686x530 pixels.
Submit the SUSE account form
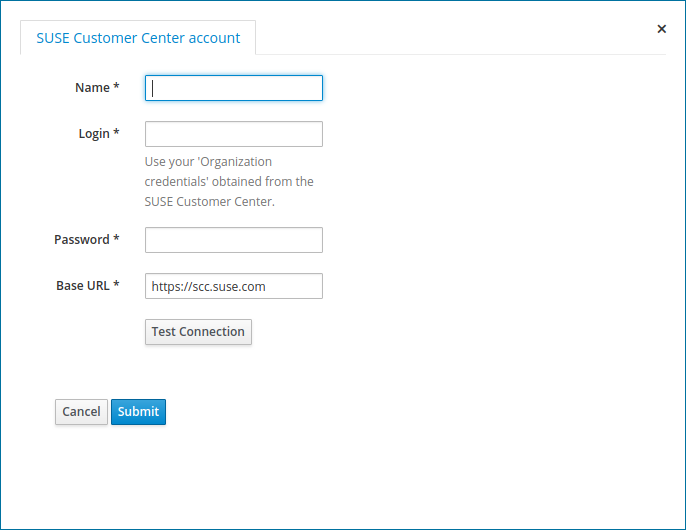tap(138, 412)
